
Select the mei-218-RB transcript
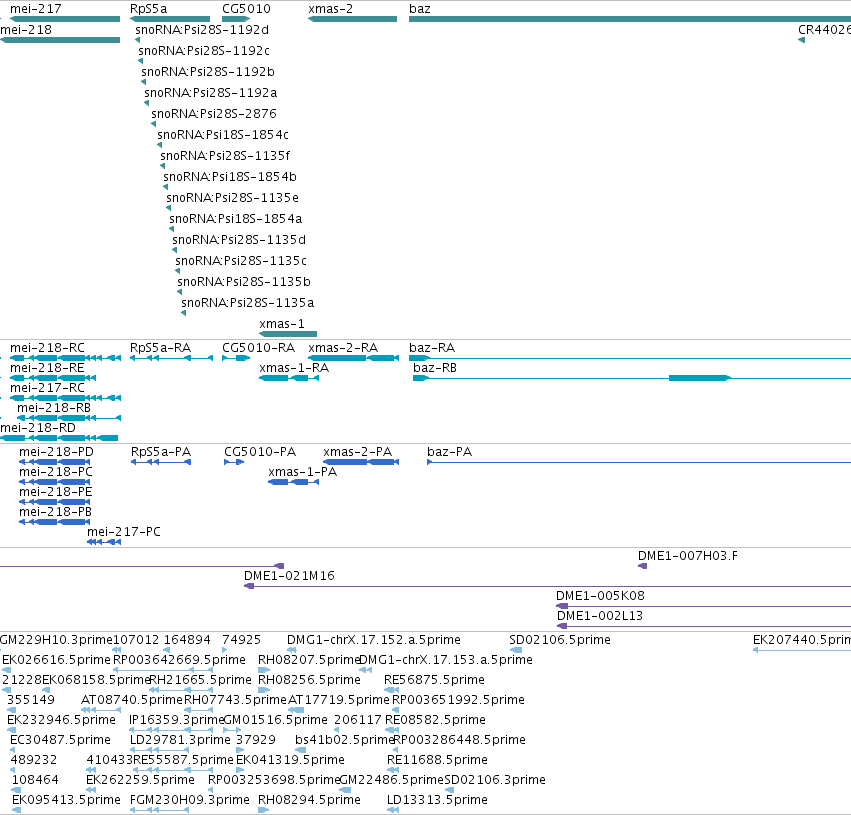pos(69,418)
